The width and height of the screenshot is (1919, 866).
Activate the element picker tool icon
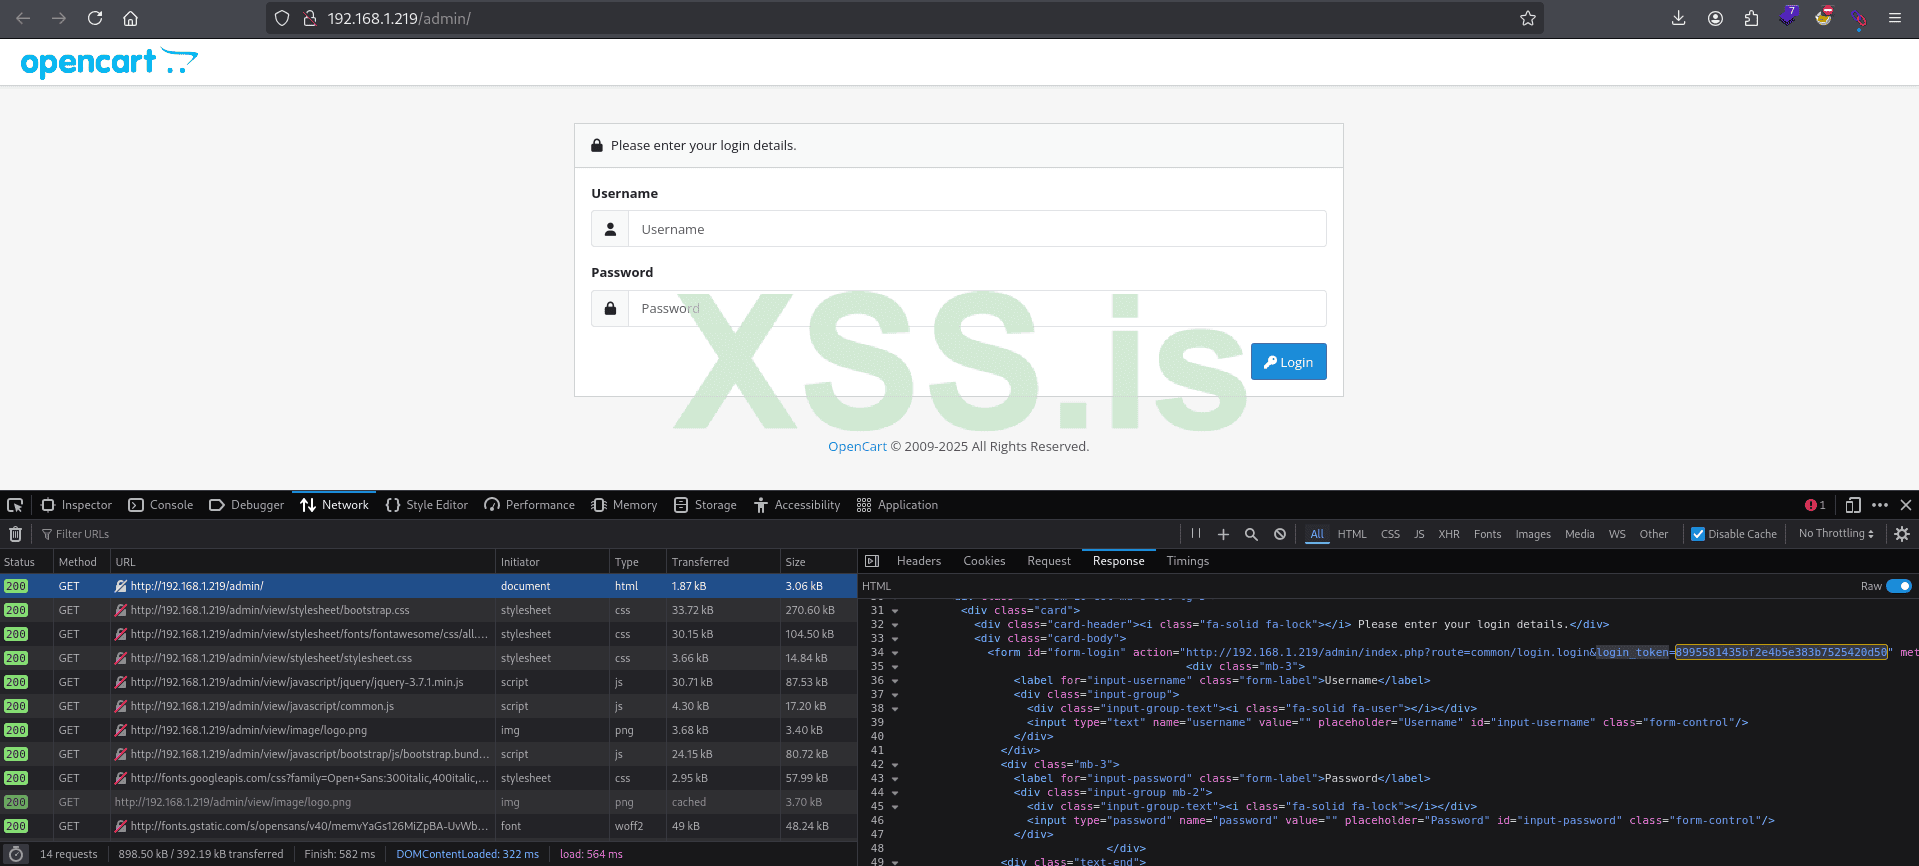tap(15, 505)
